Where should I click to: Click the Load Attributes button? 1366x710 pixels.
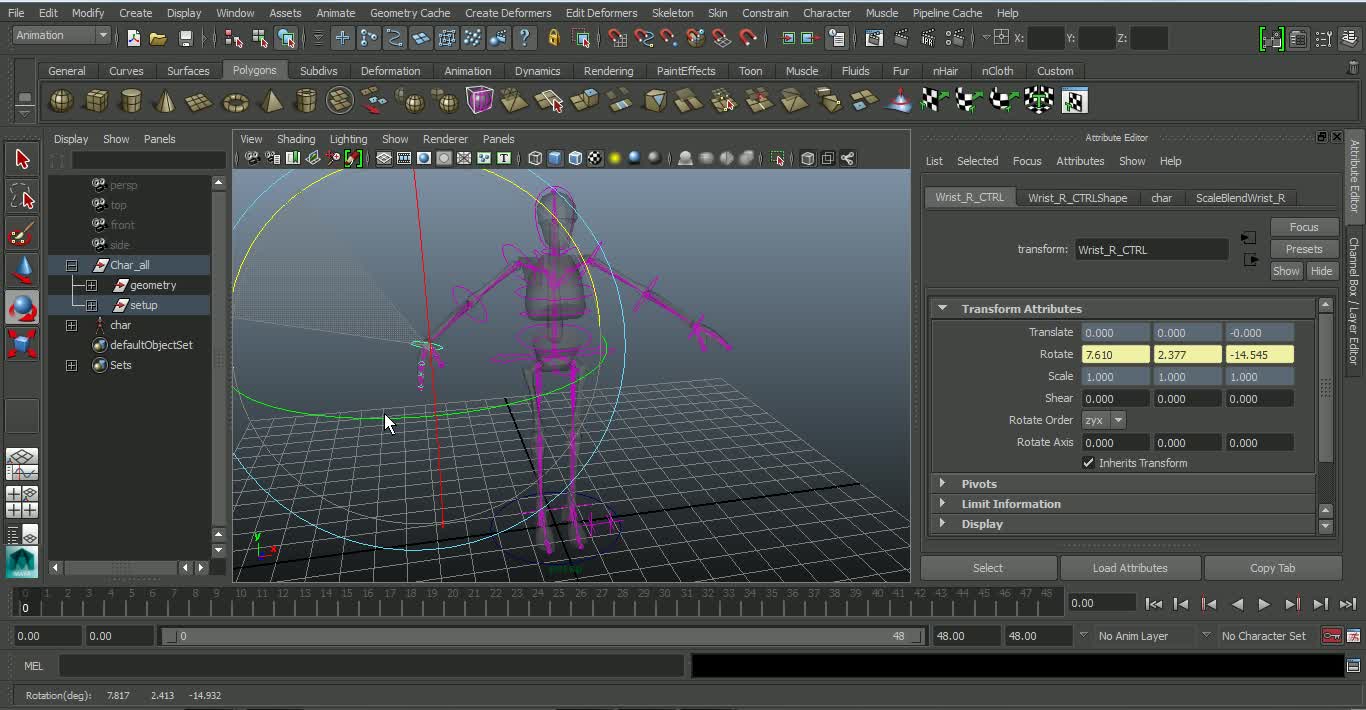[1130, 568]
